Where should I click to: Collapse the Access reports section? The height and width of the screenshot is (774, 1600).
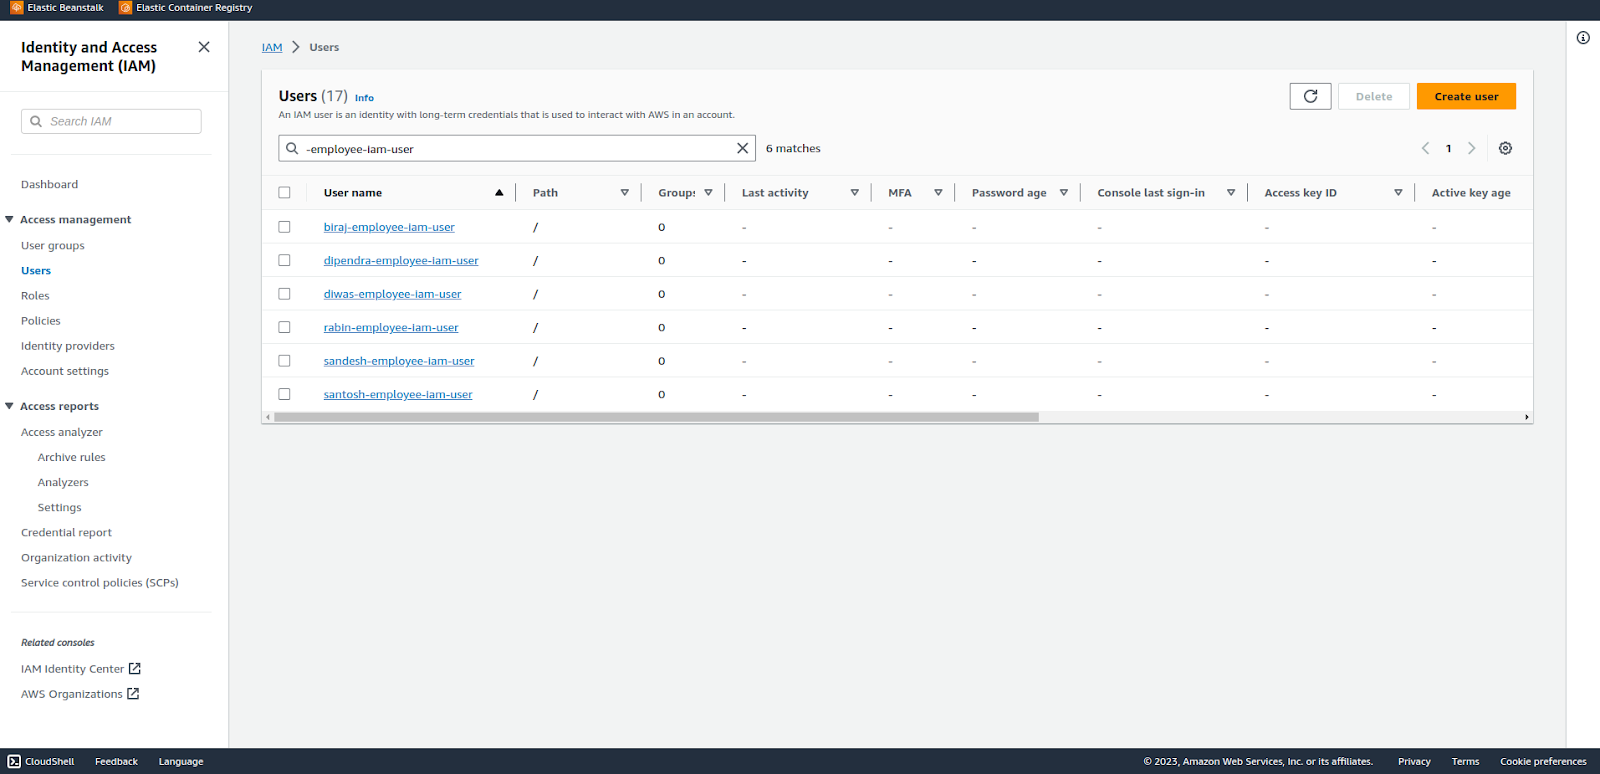(9, 406)
